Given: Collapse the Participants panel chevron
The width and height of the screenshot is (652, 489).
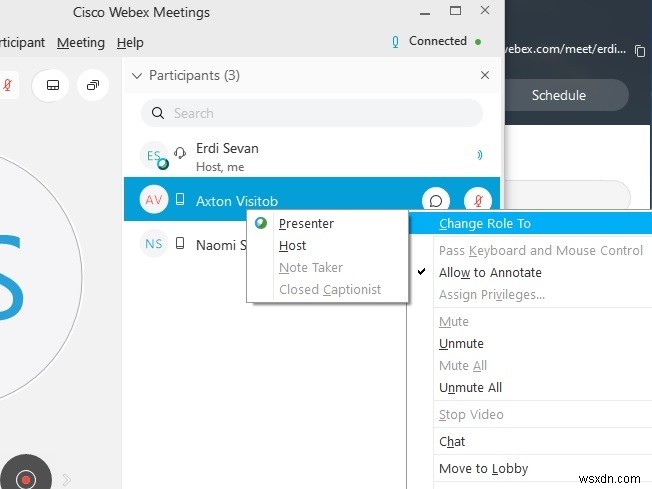Looking at the screenshot, I should pos(138,76).
